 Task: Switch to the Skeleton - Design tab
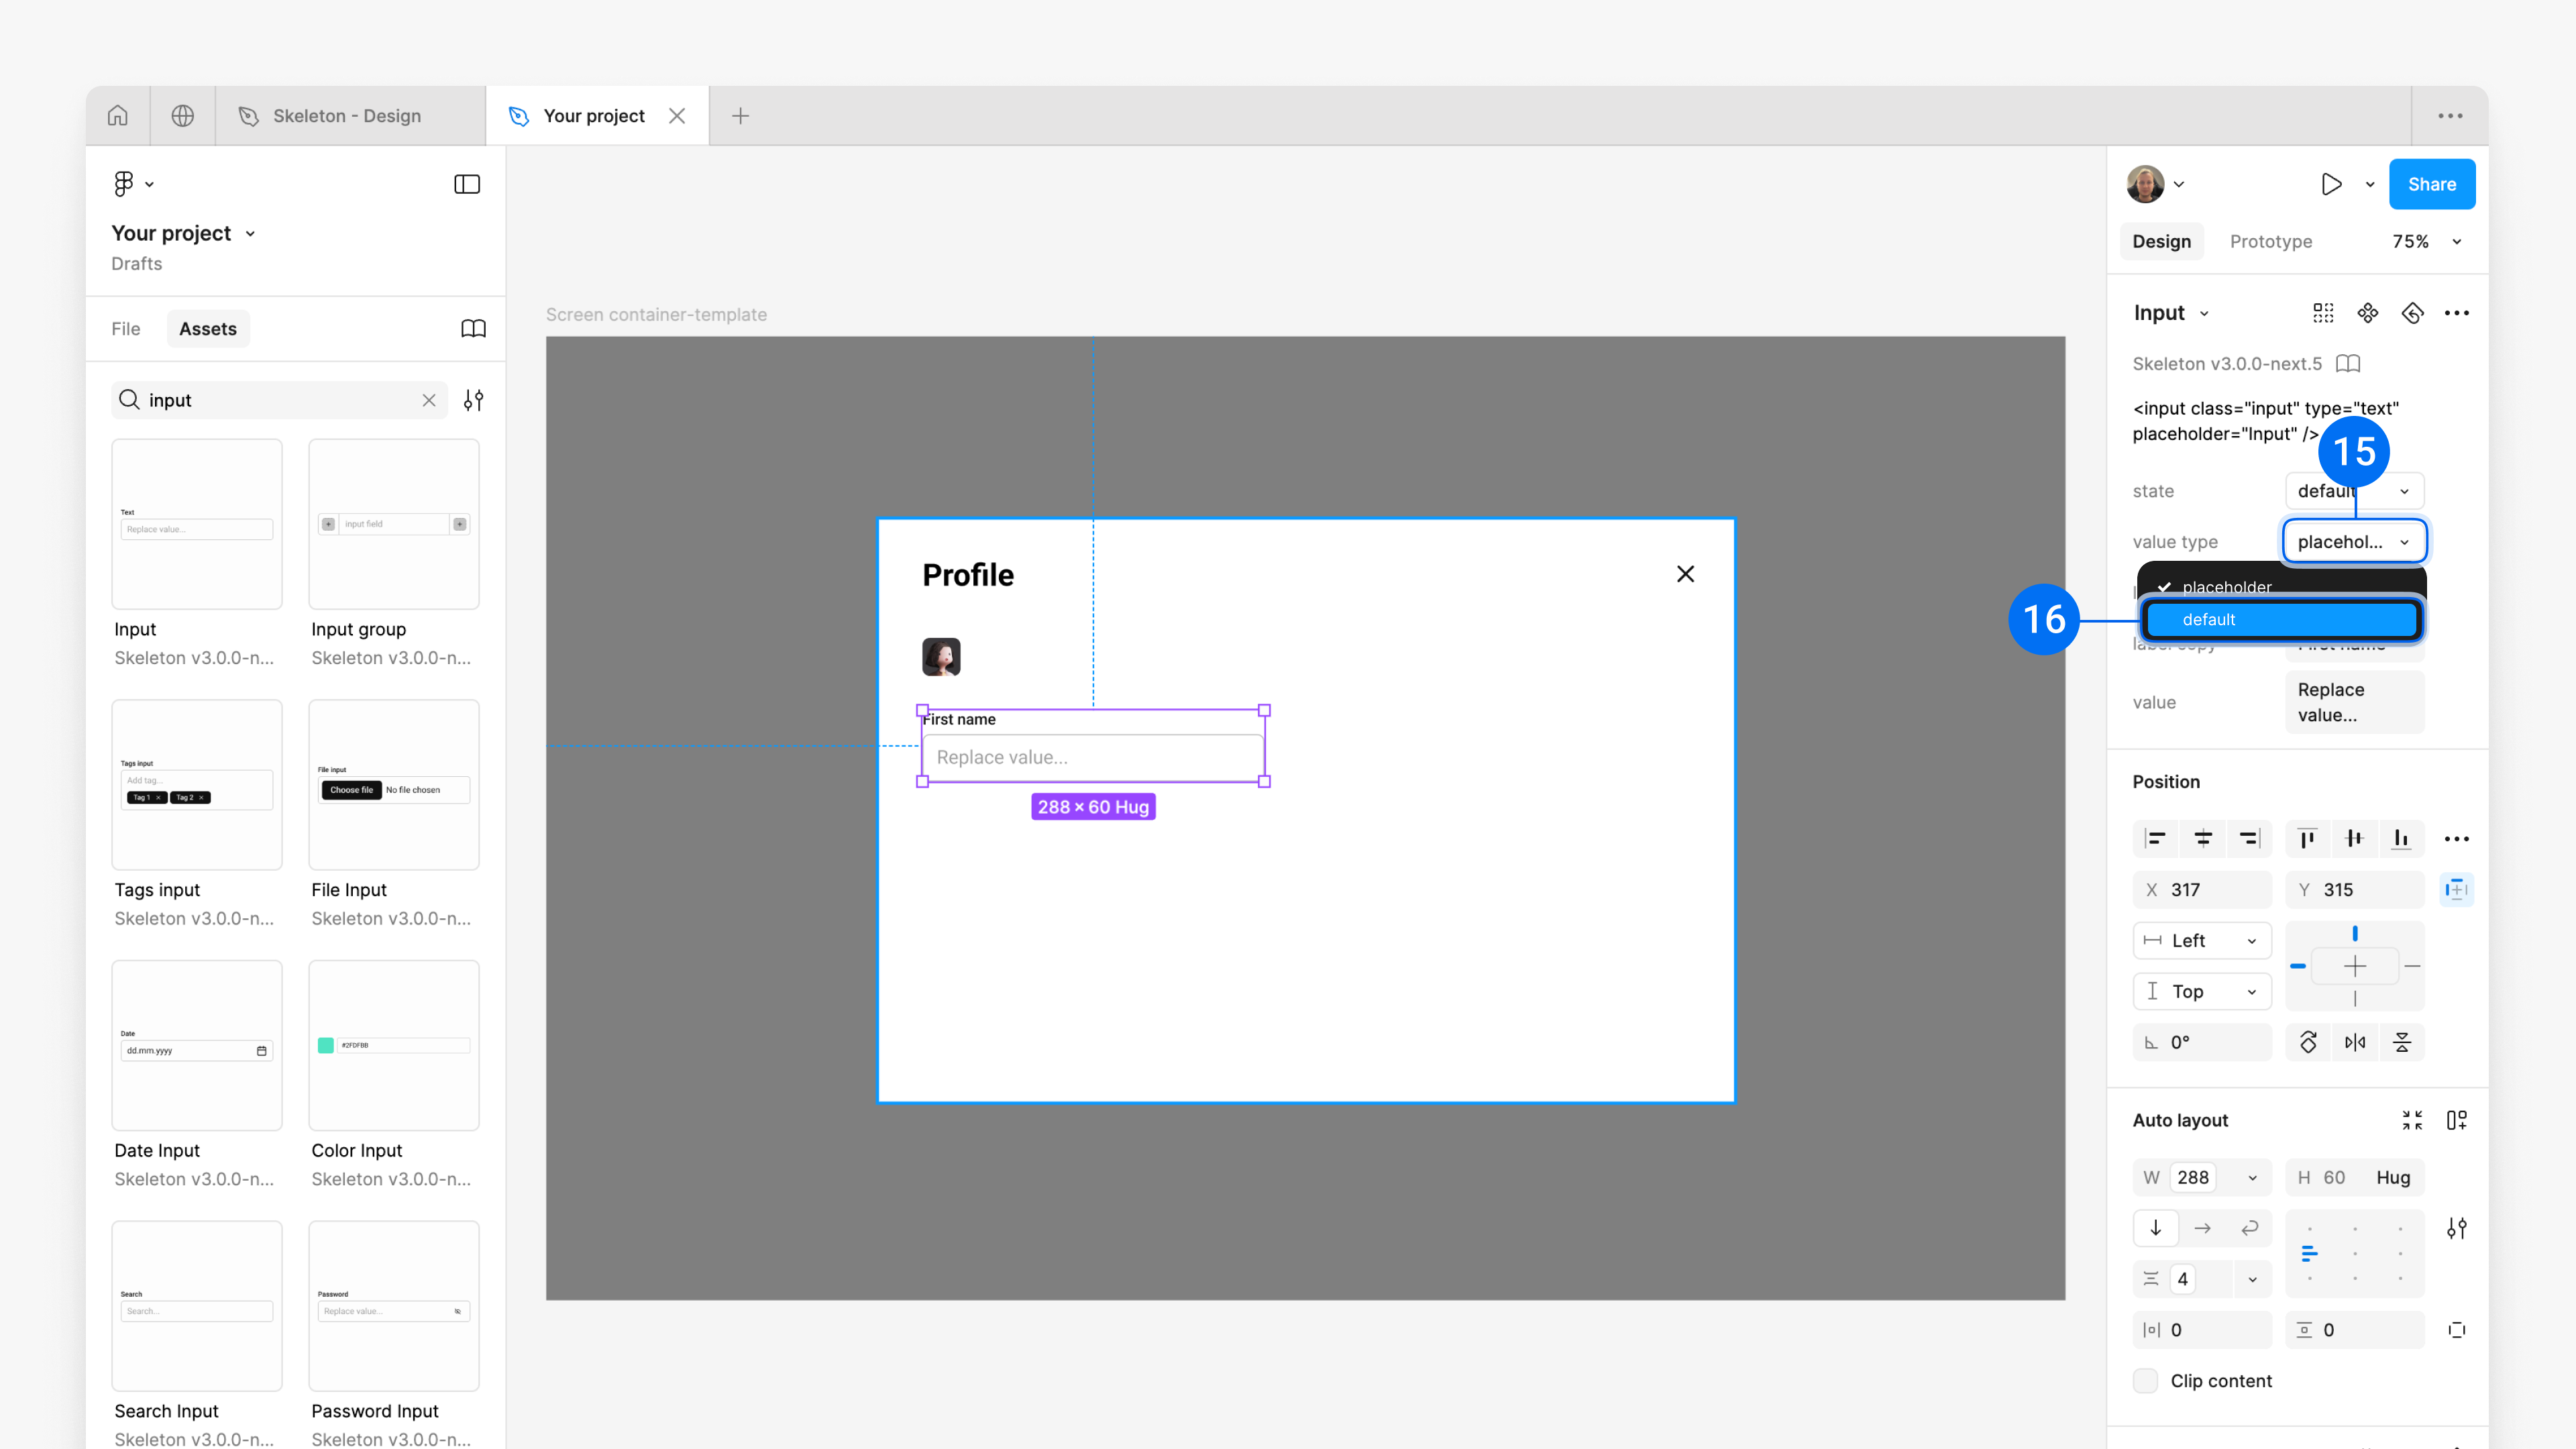(347, 116)
